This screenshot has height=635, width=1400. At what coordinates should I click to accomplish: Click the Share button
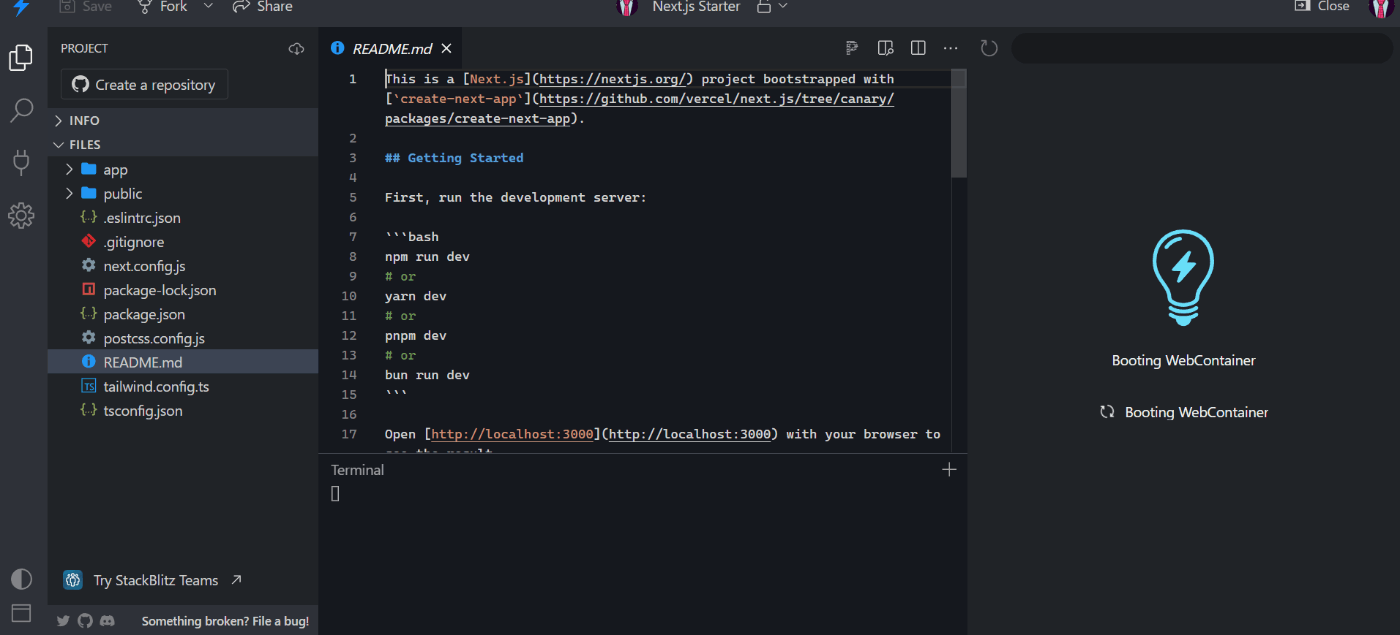pyautogui.click(x=262, y=6)
